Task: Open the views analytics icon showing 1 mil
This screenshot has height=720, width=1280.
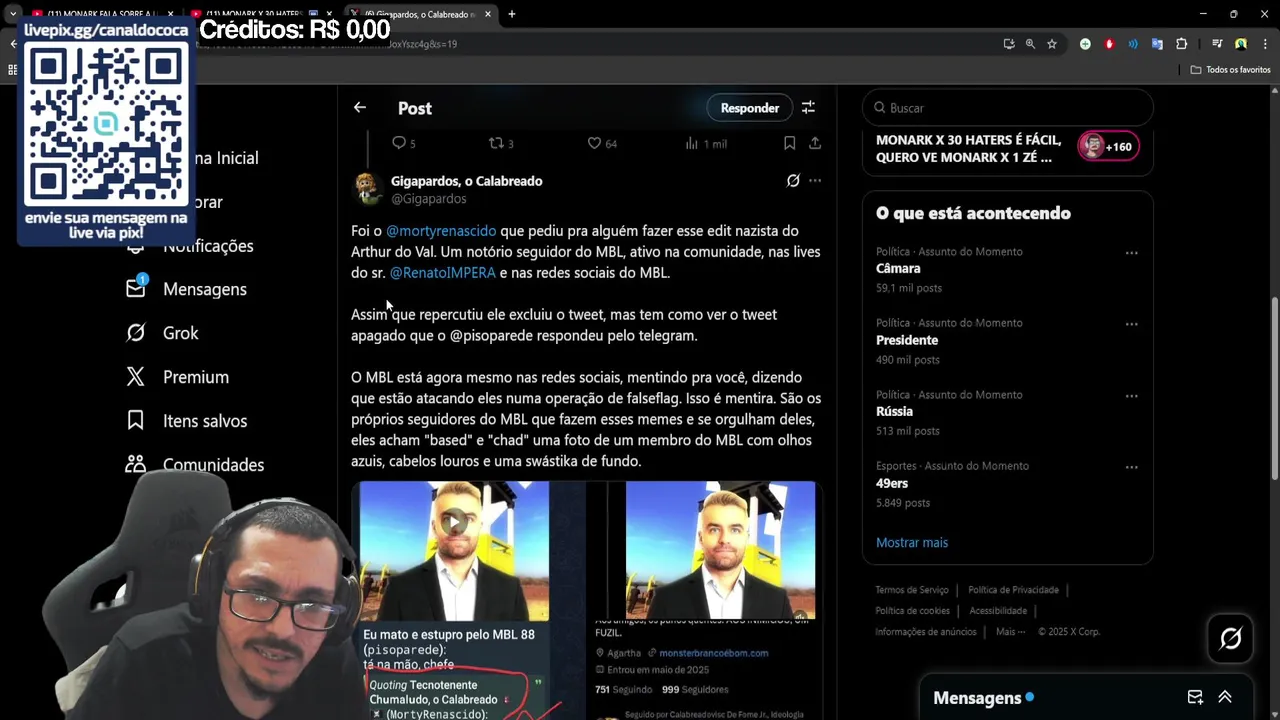Action: tap(691, 143)
